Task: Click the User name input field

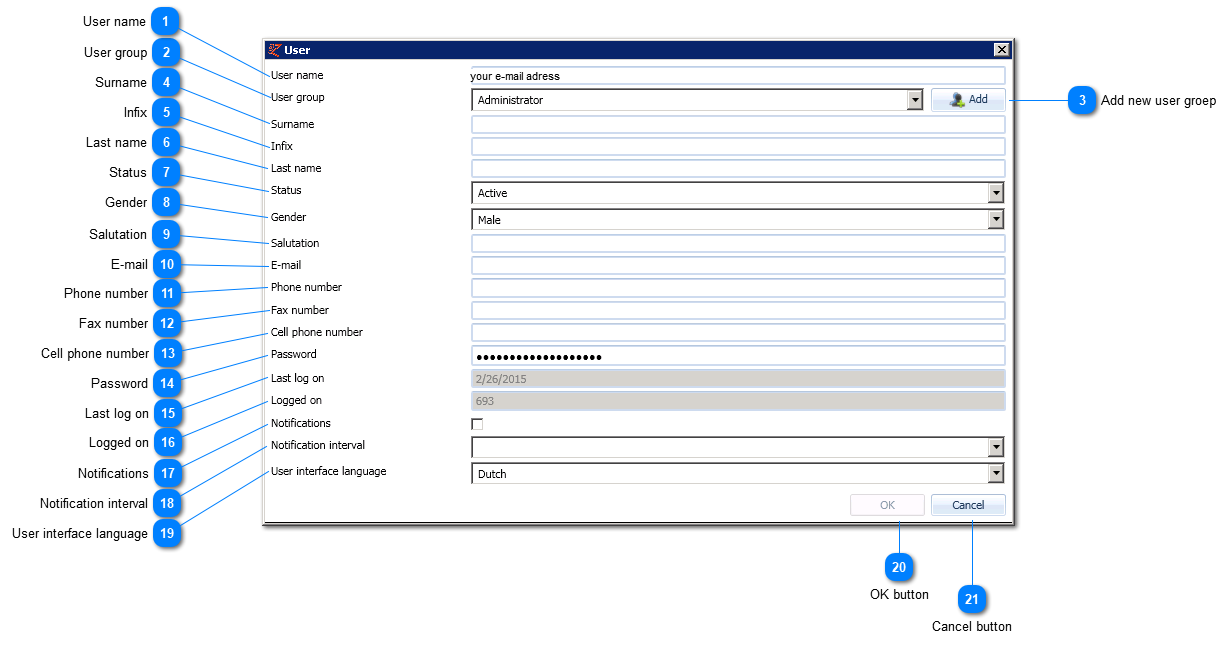Action: pos(738,75)
